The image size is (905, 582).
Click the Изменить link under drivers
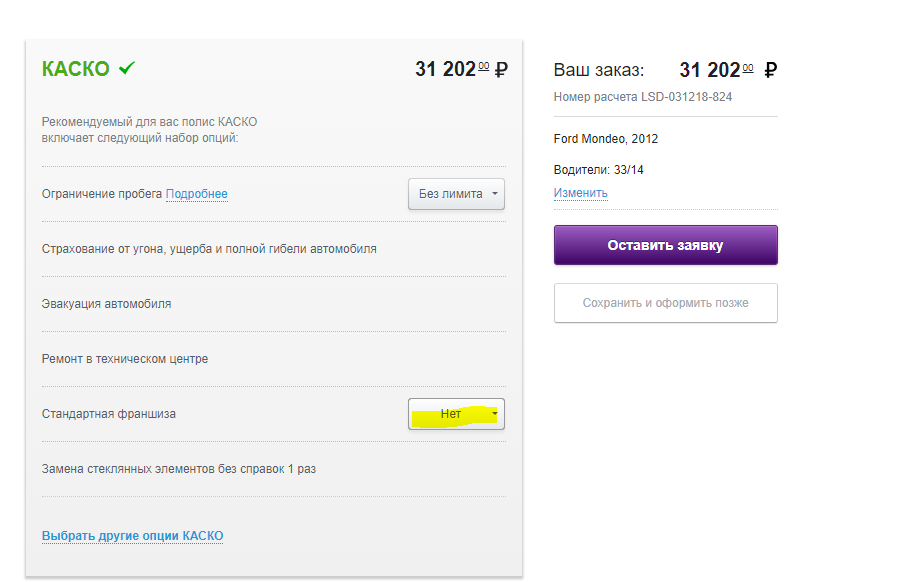(x=580, y=193)
